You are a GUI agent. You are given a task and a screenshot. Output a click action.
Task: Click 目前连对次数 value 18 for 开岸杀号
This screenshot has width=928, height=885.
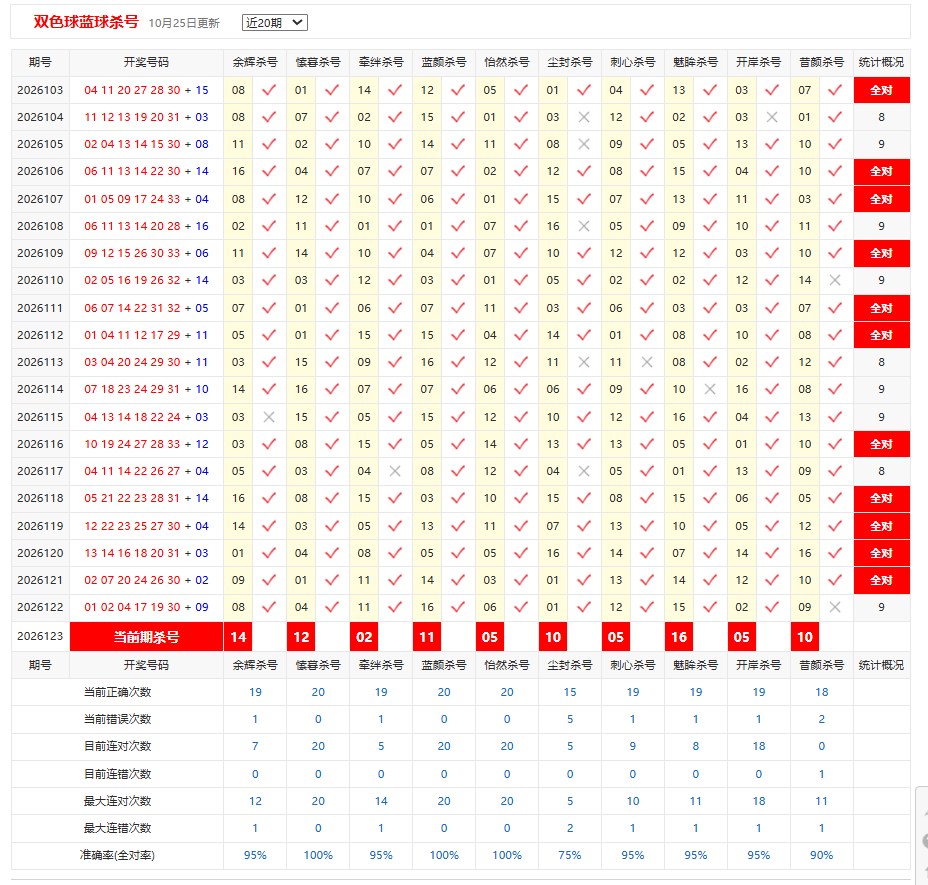tap(759, 746)
